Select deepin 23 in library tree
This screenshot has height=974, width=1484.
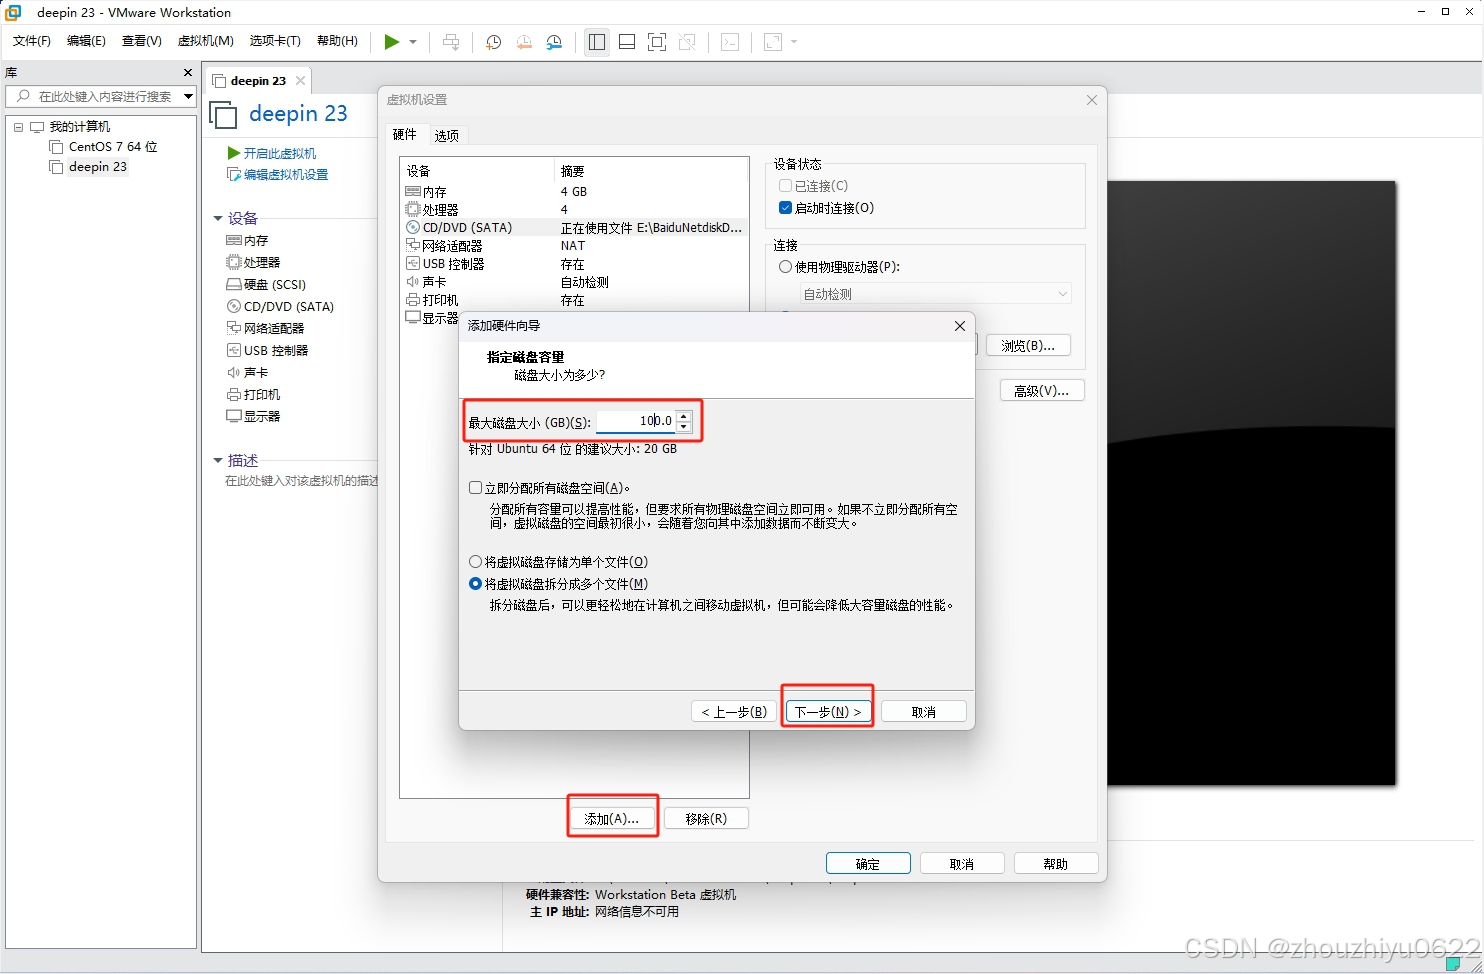tap(97, 167)
